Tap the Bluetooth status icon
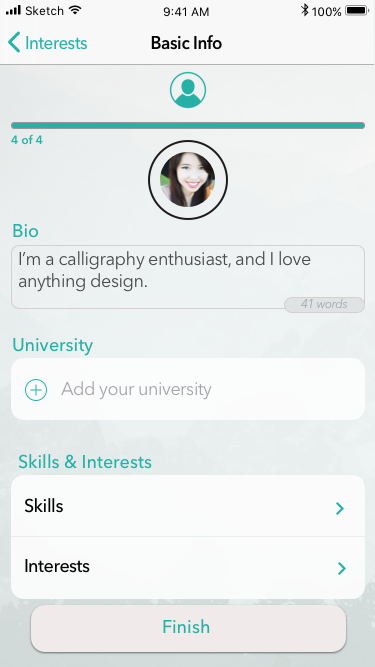The image size is (375, 667). coord(304,10)
